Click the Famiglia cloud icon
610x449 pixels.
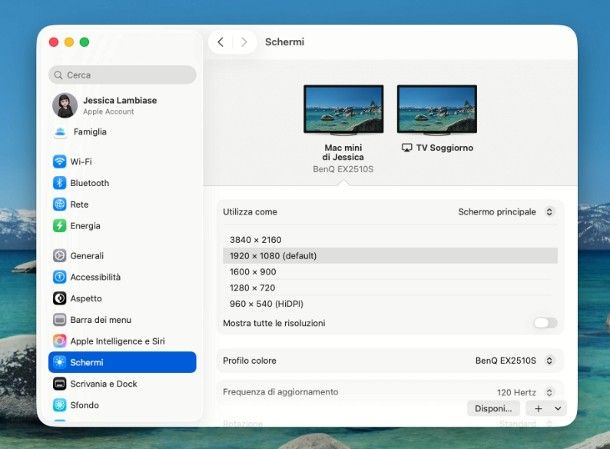click(60, 132)
